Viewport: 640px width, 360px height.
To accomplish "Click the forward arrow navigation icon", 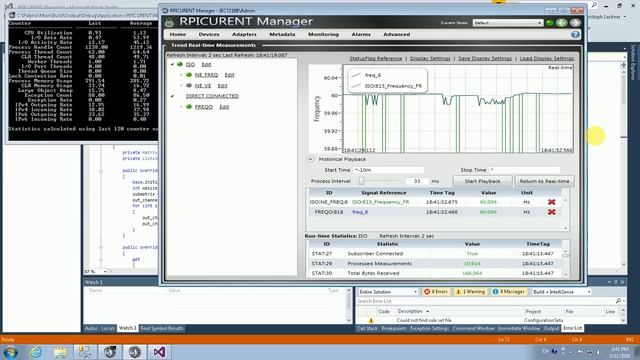I will [x=575, y=23].
